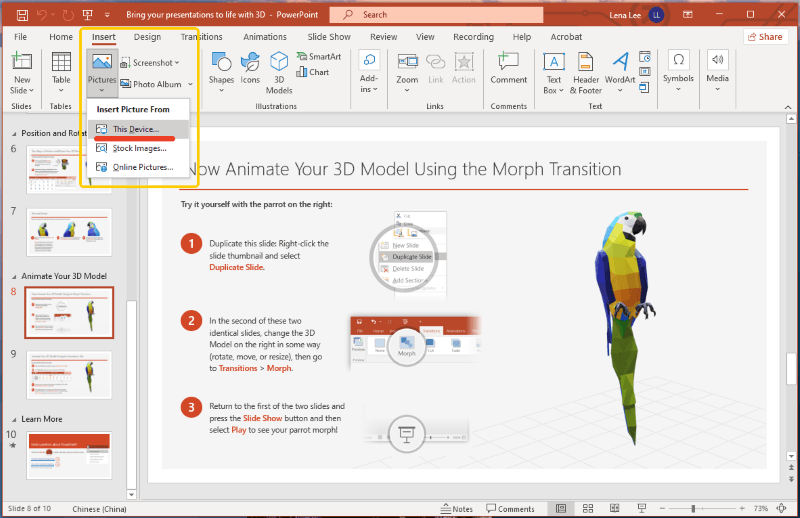Insert Icons

(250, 68)
